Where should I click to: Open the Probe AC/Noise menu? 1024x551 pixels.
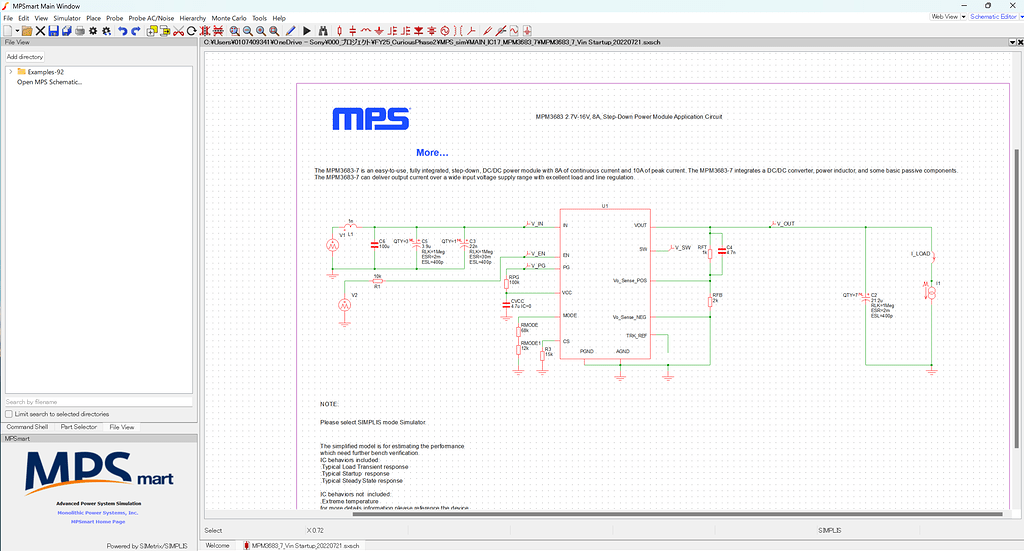[151, 18]
